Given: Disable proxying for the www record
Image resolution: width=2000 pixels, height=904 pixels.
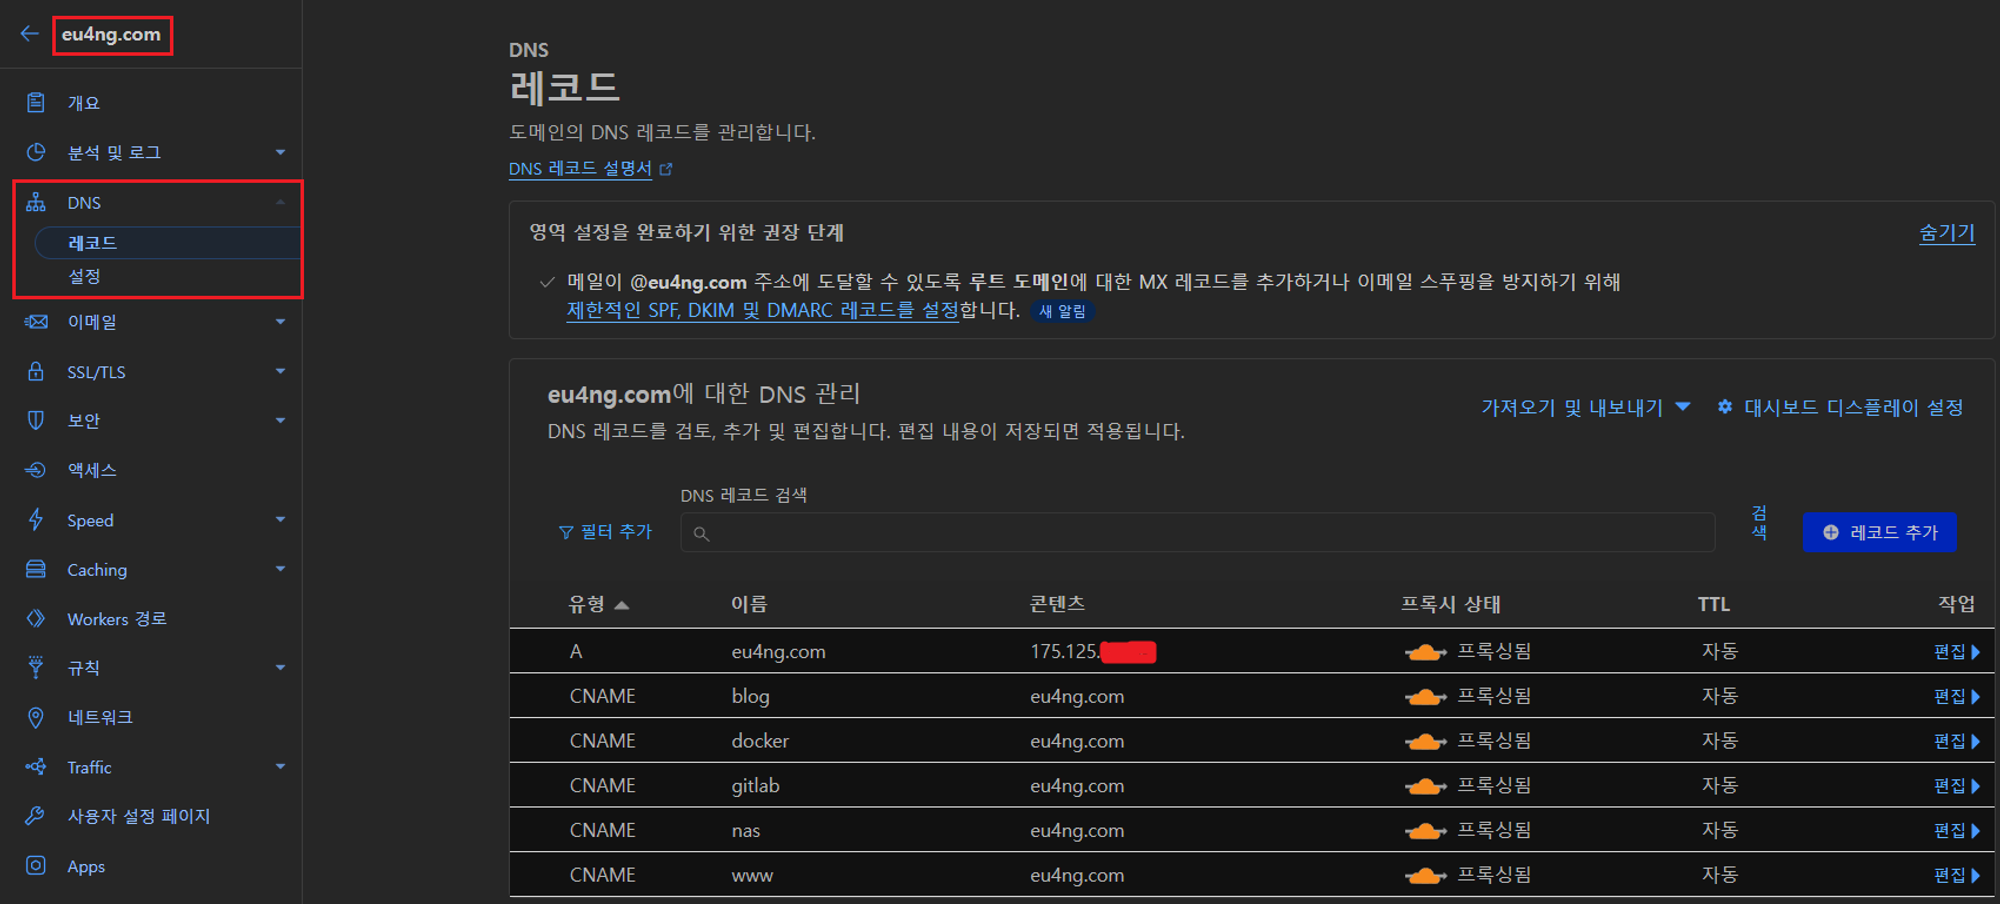Looking at the screenshot, I should [1425, 874].
